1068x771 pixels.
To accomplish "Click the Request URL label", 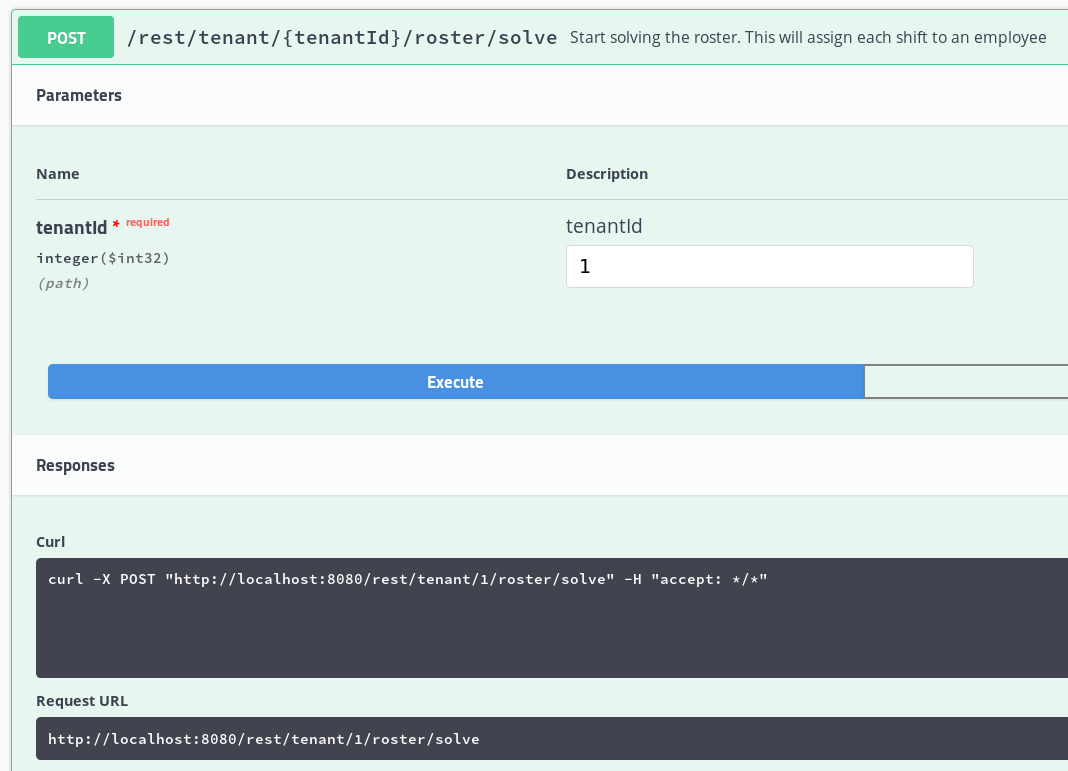I will (x=82, y=701).
